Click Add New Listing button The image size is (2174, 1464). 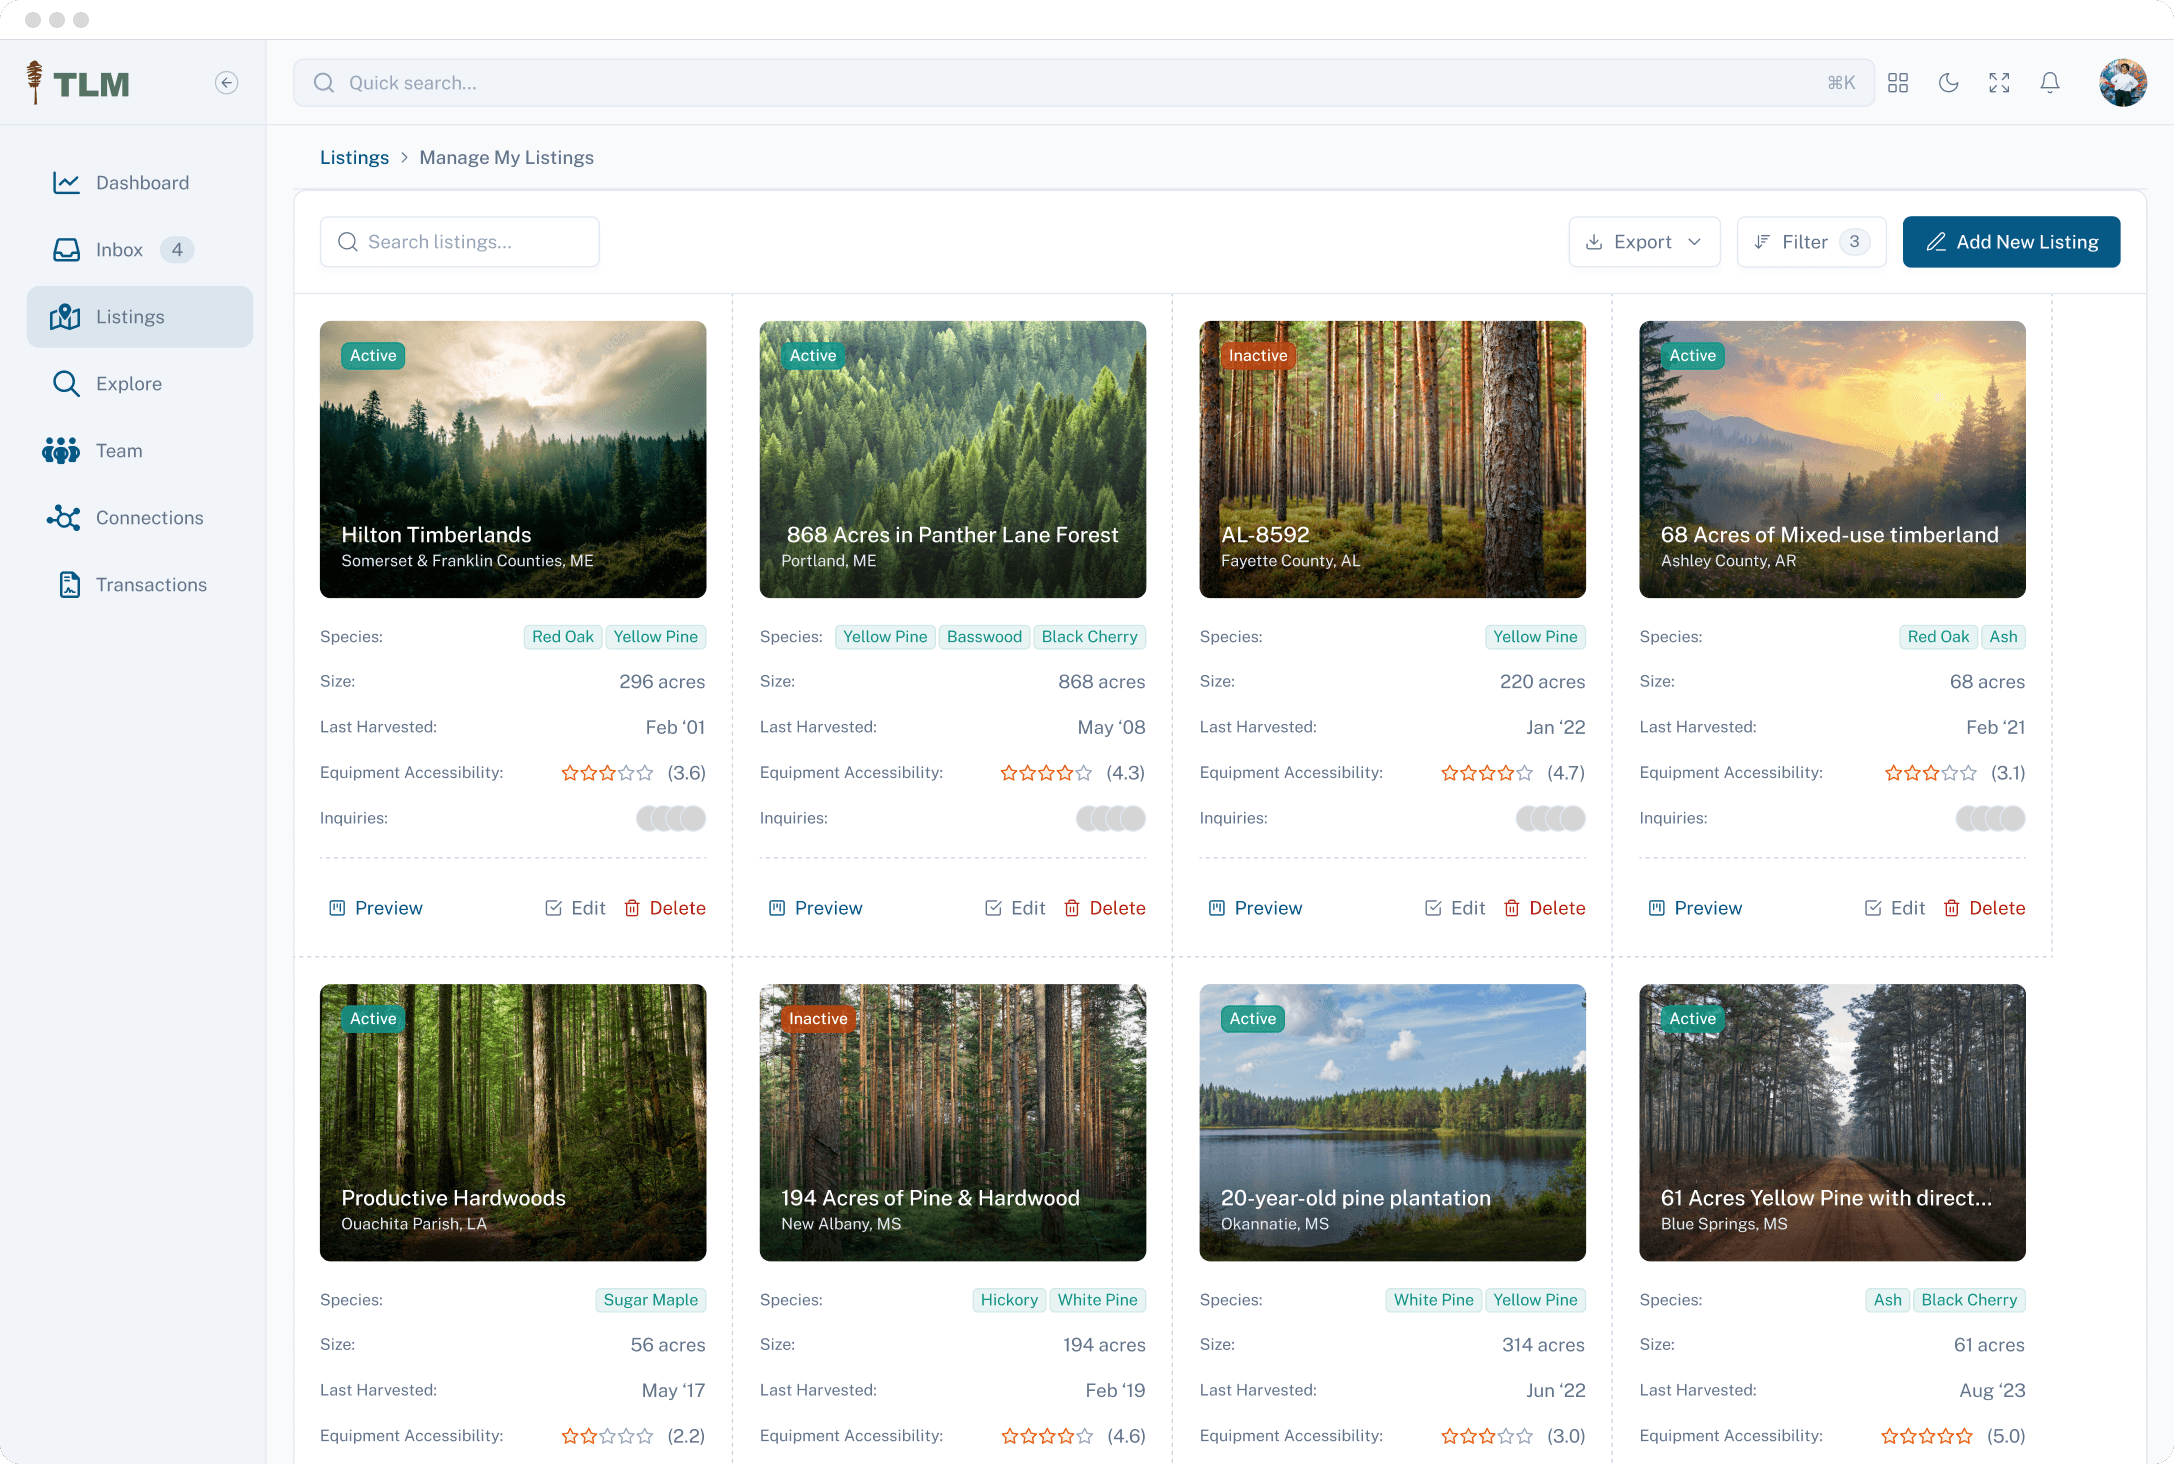pos(2011,242)
